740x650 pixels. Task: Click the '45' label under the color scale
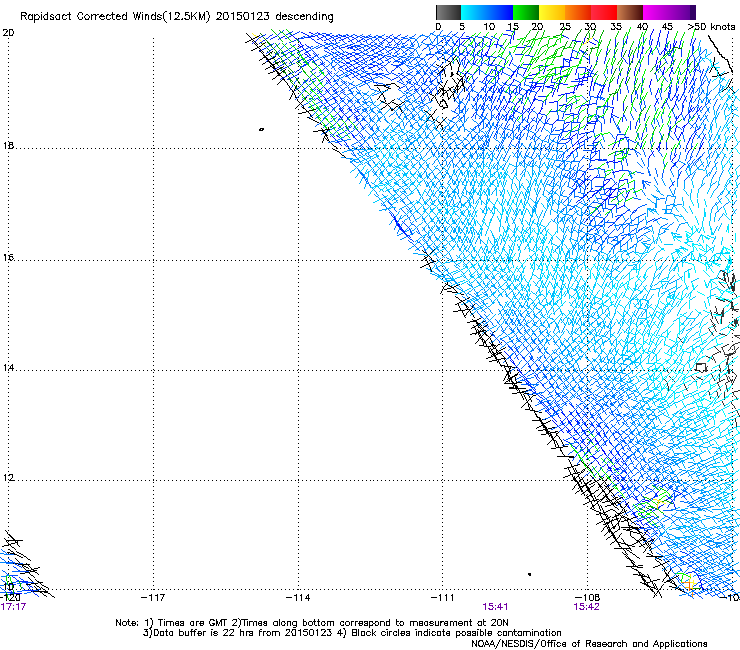(x=667, y=27)
